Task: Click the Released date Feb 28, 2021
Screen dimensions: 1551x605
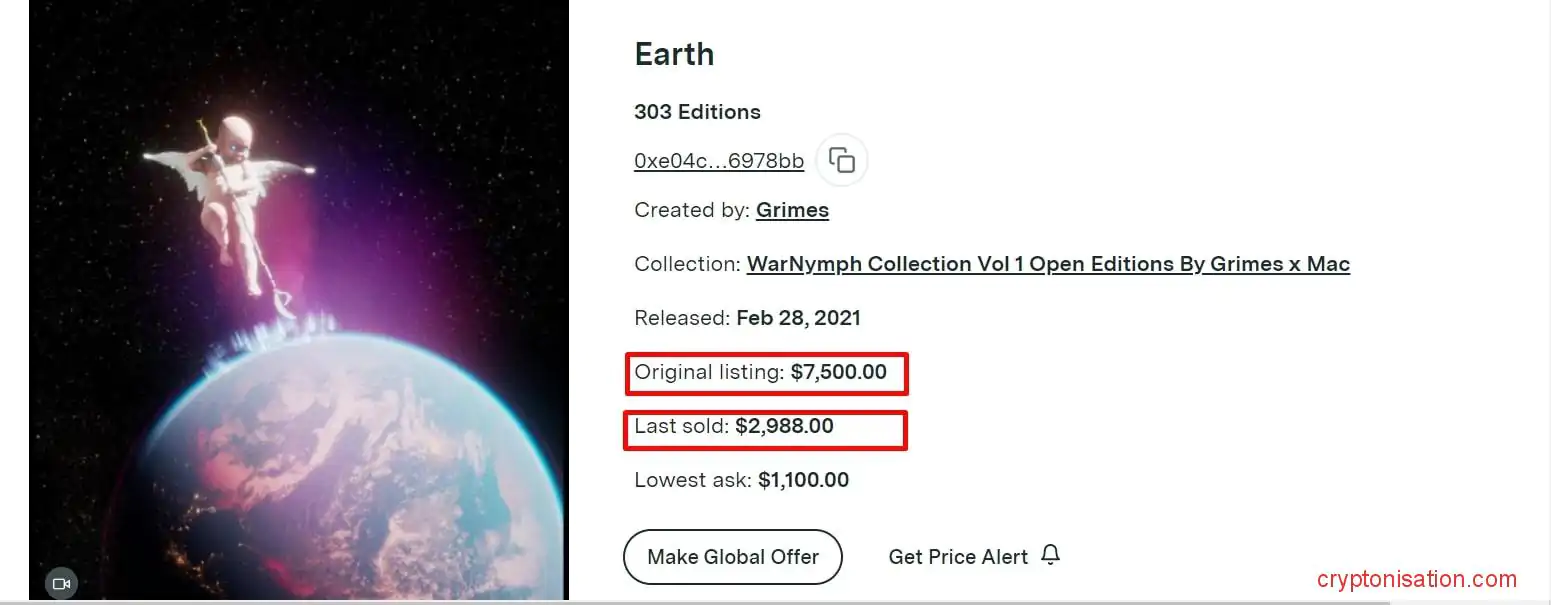Action: pos(798,319)
